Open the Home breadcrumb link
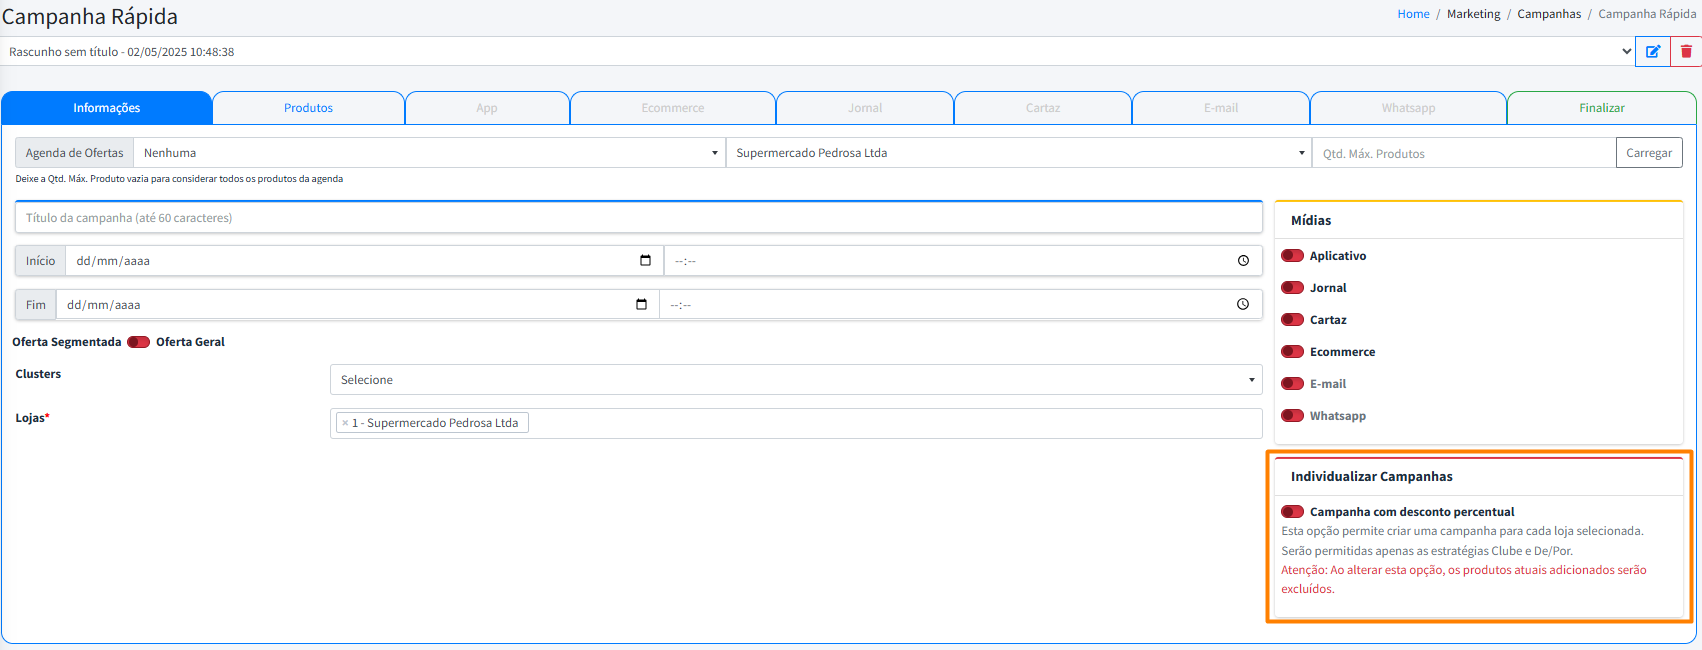The height and width of the screenshot is (650, 1702). [x=1413, y=14]
